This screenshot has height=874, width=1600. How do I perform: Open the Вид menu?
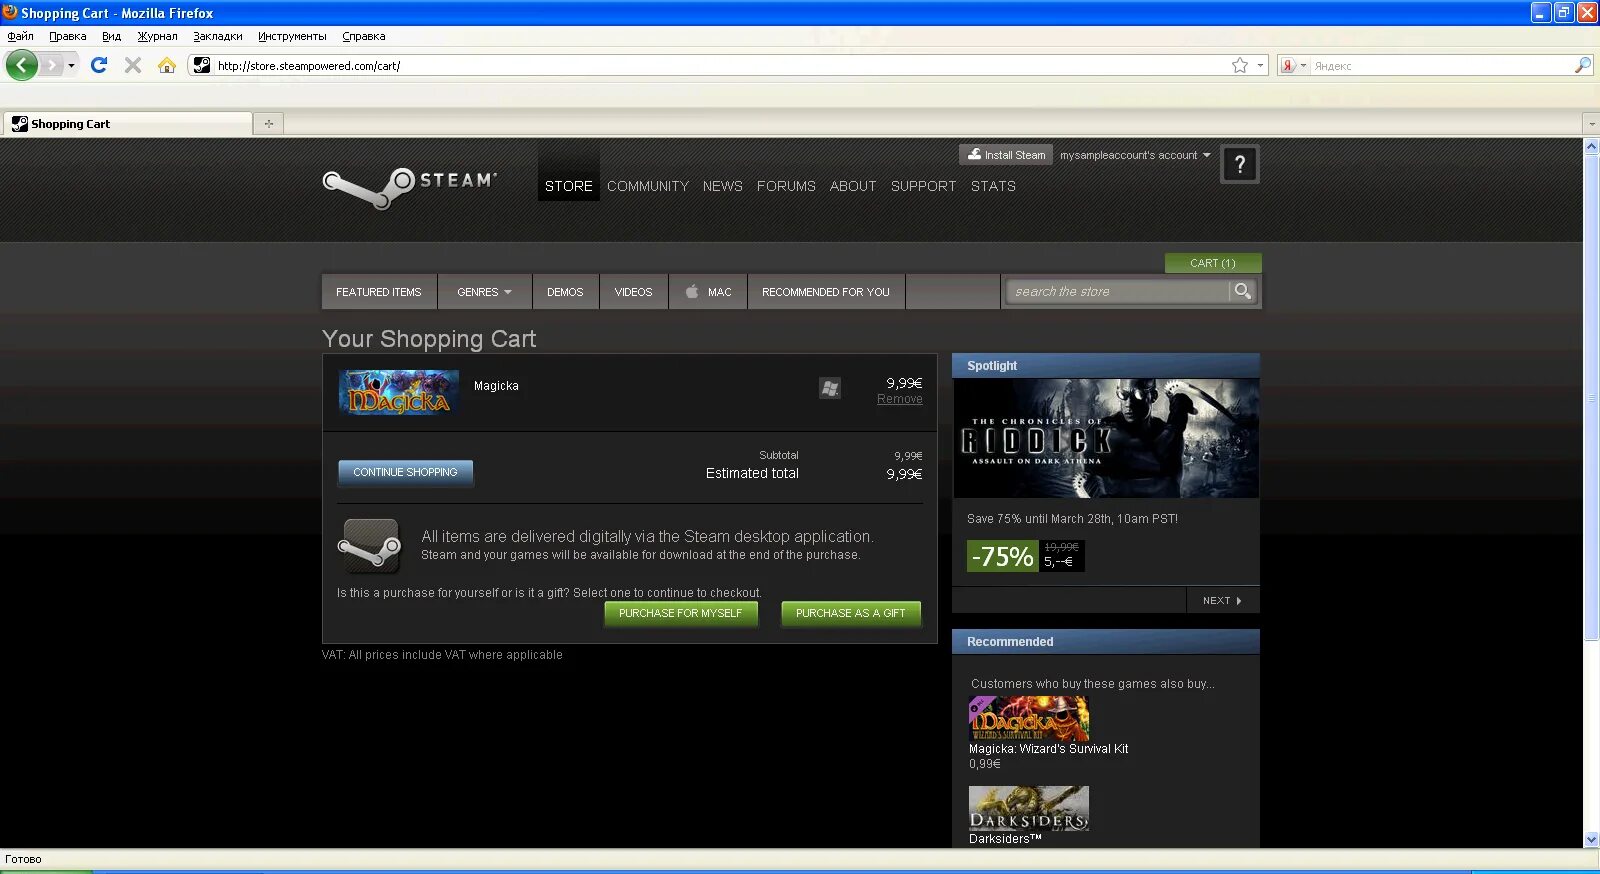pos(111,36)
